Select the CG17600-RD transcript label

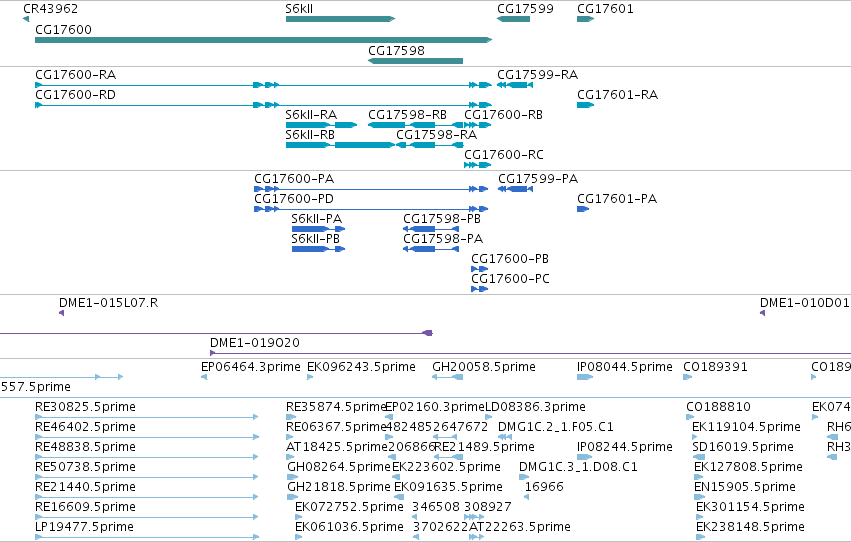pyautogui.click(x=75, y=95)
